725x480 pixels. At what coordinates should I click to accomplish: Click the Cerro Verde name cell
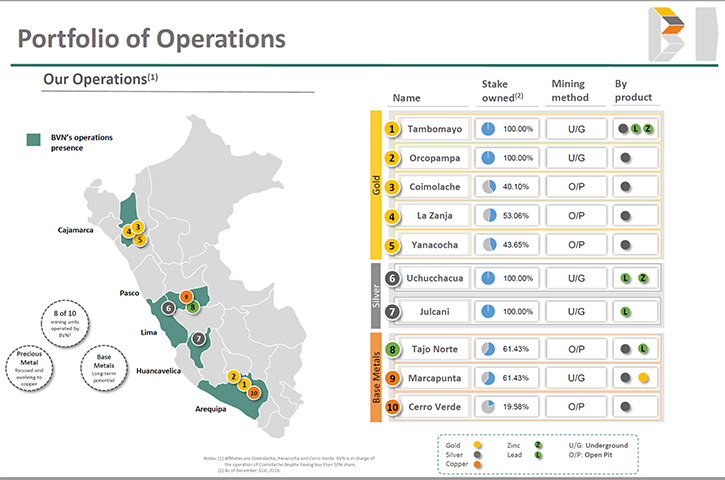[435, 407]
